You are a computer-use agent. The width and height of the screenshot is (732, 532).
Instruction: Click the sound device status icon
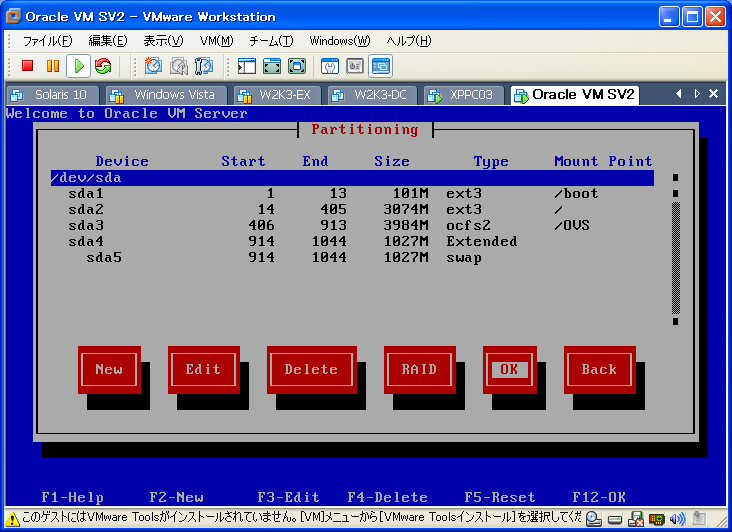tap(677, 519)
